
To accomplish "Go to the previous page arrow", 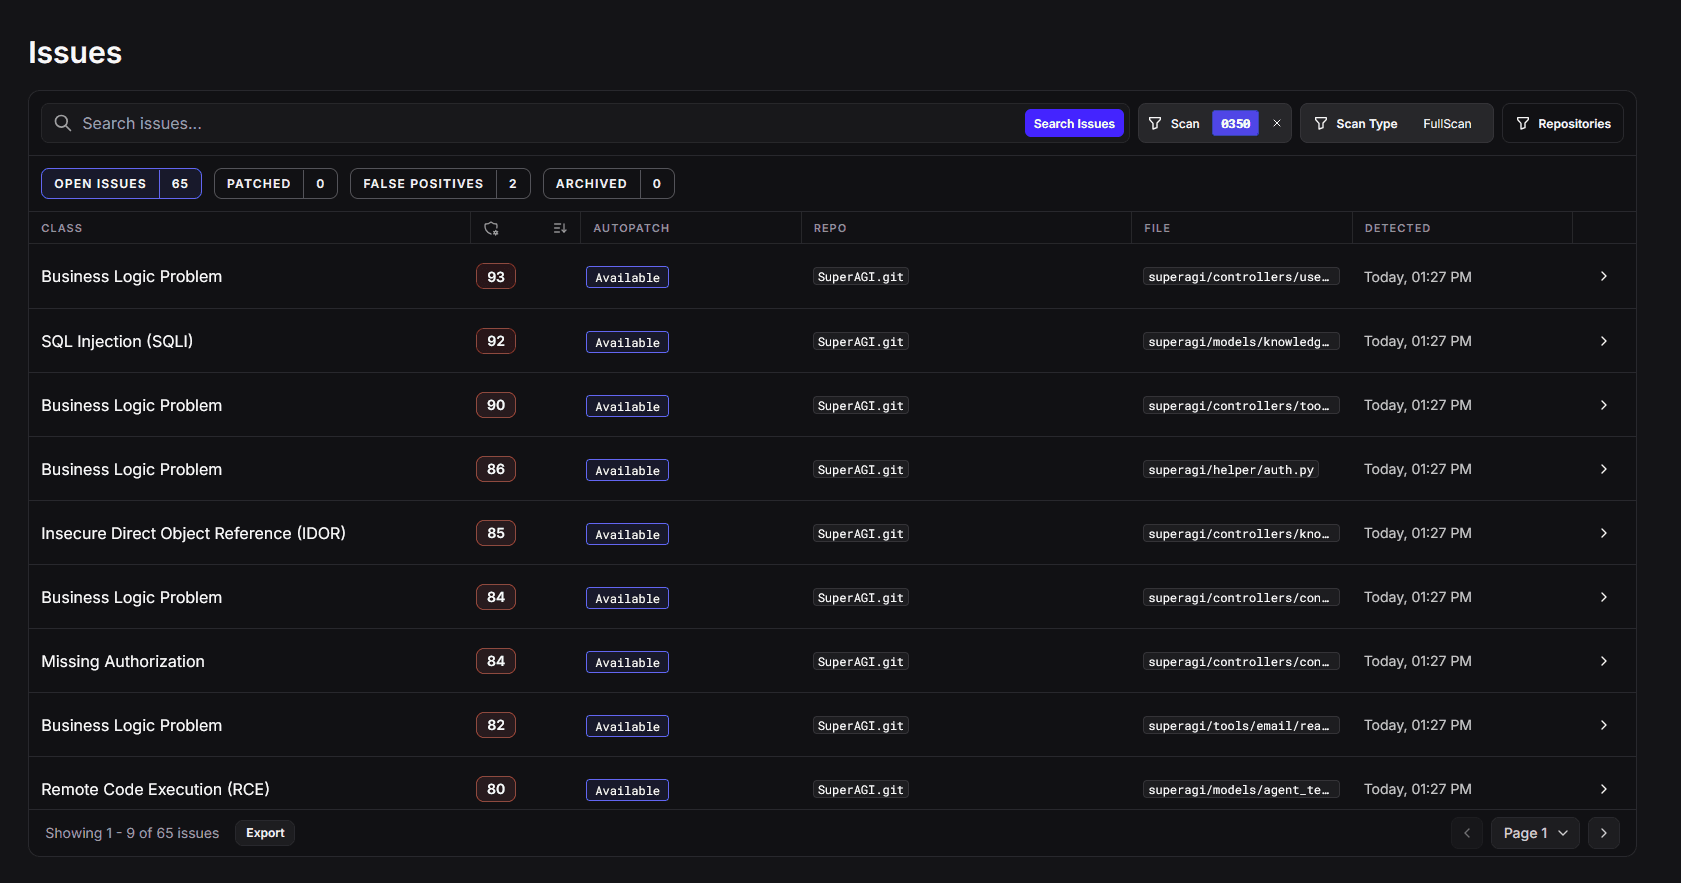I will 1466,833.
